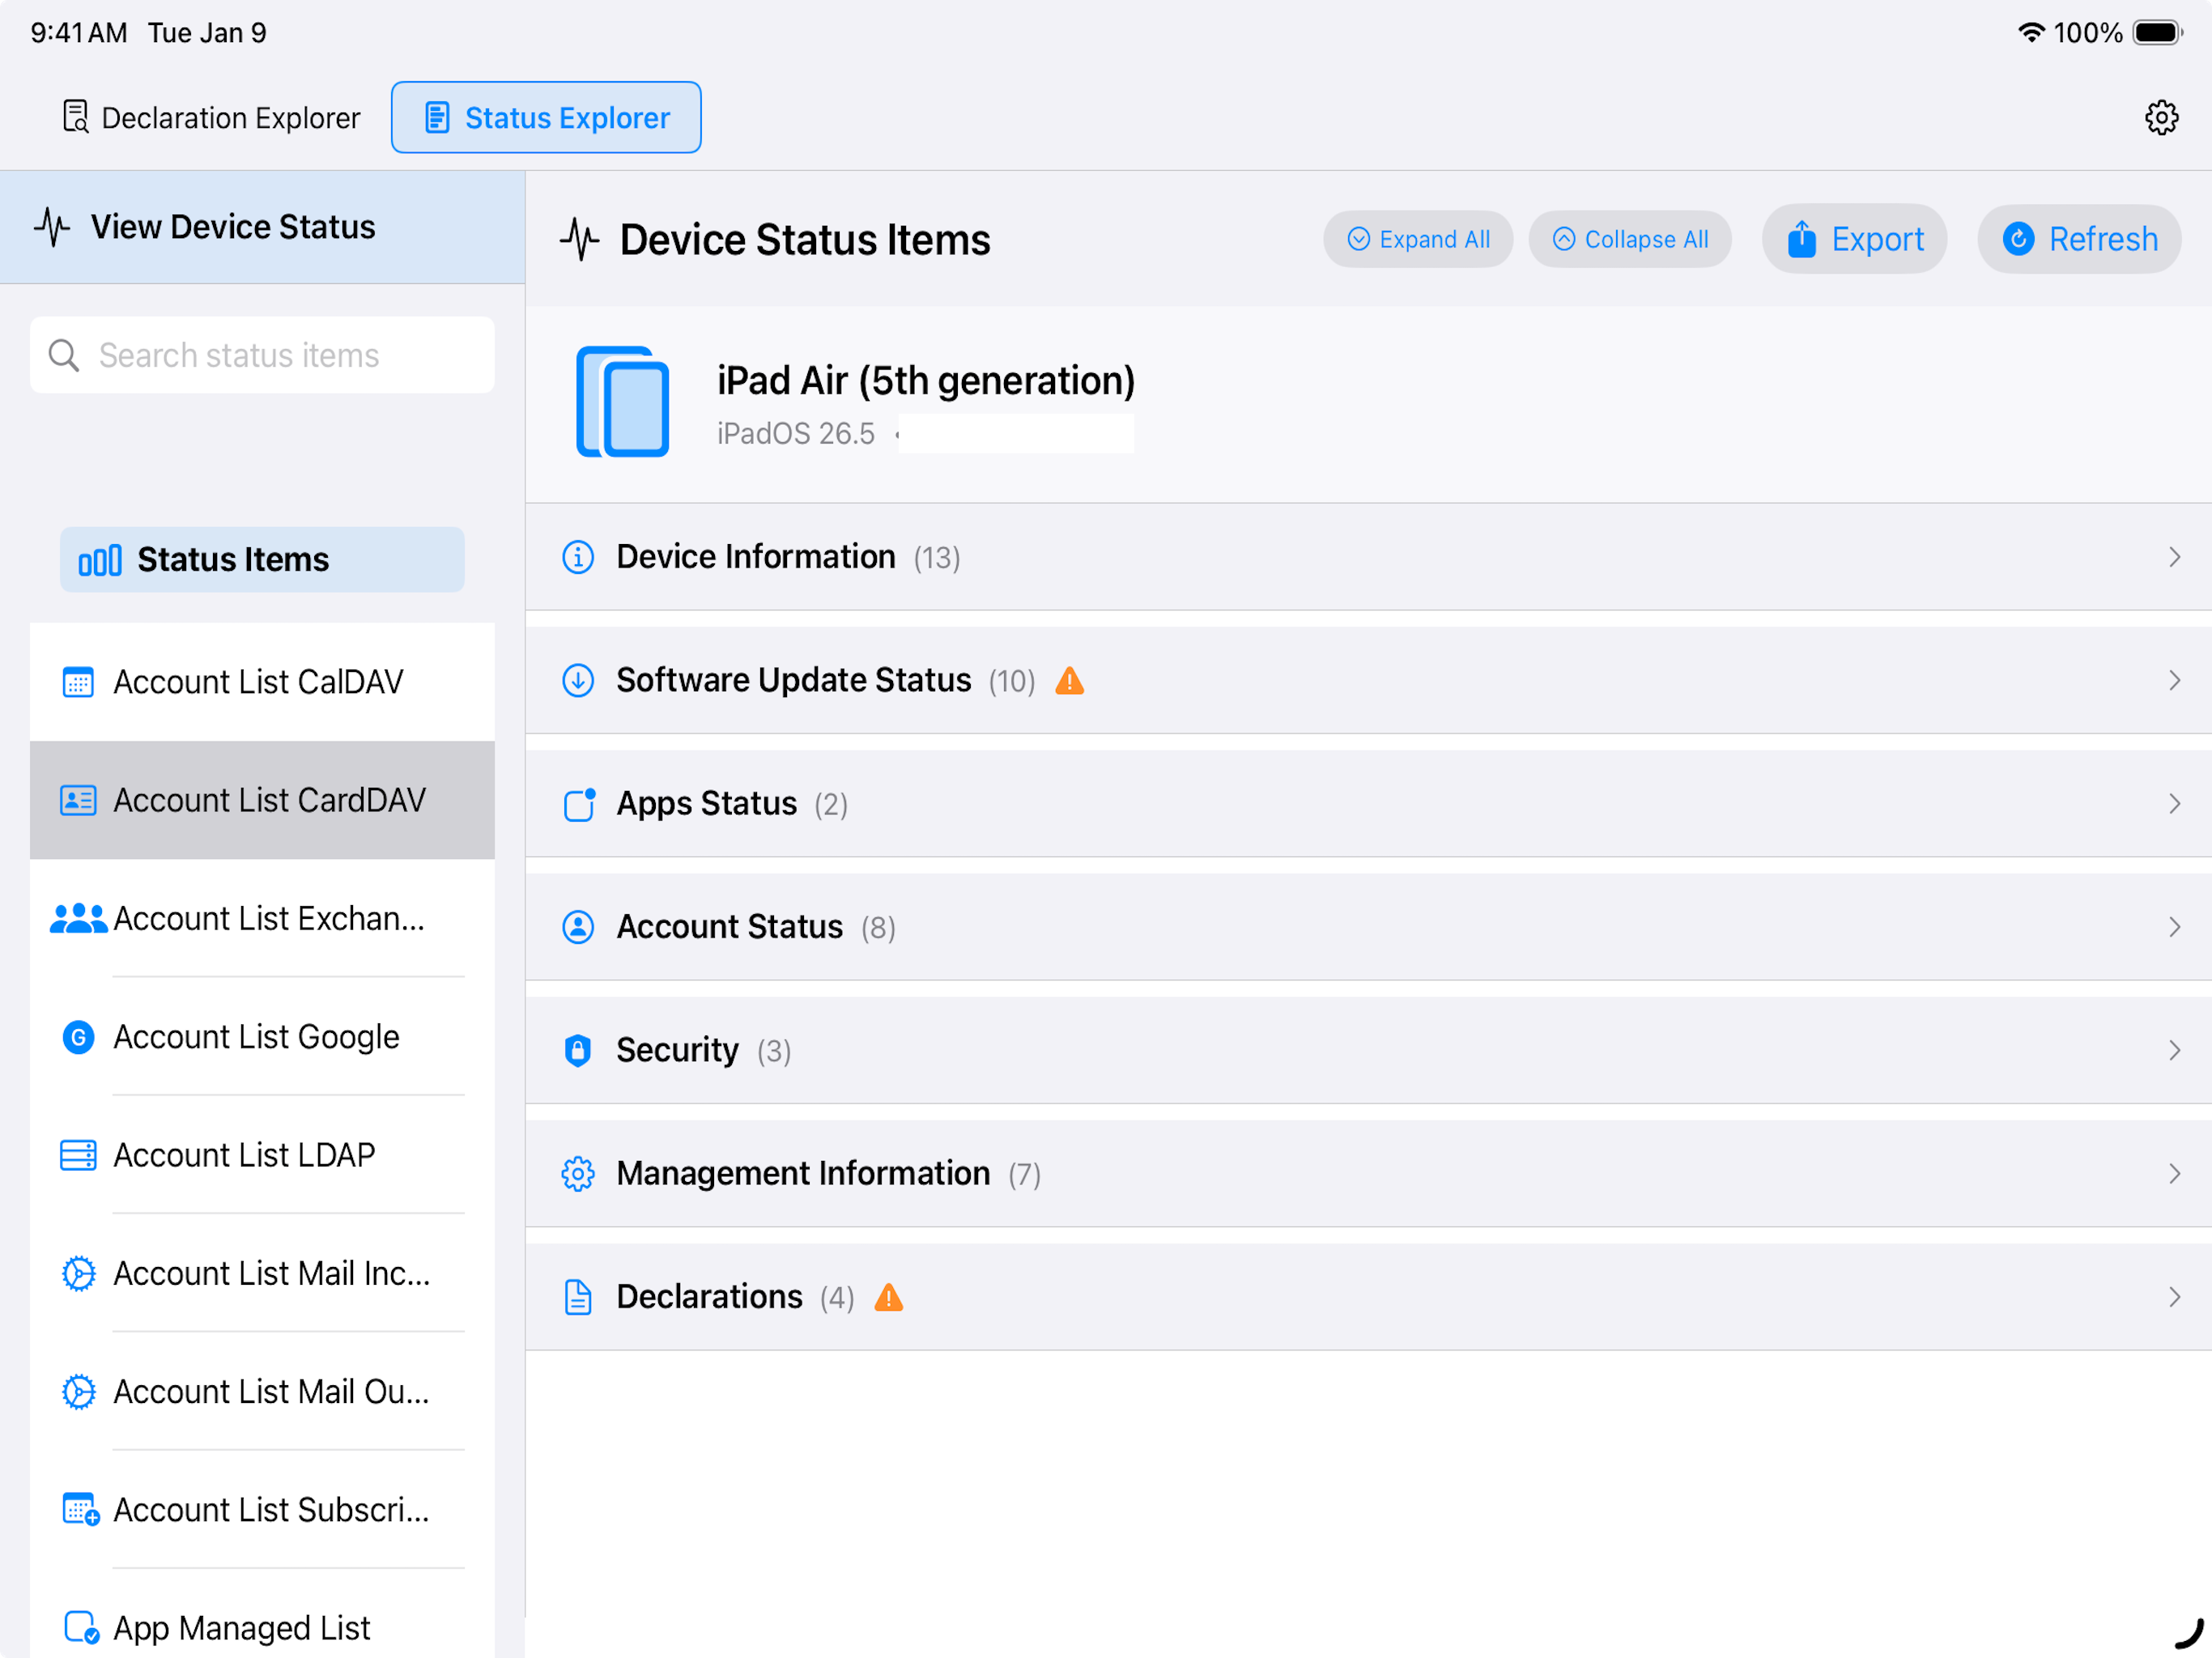
Task: Select the Status Items section header
Action: click(x=262, y=560)
